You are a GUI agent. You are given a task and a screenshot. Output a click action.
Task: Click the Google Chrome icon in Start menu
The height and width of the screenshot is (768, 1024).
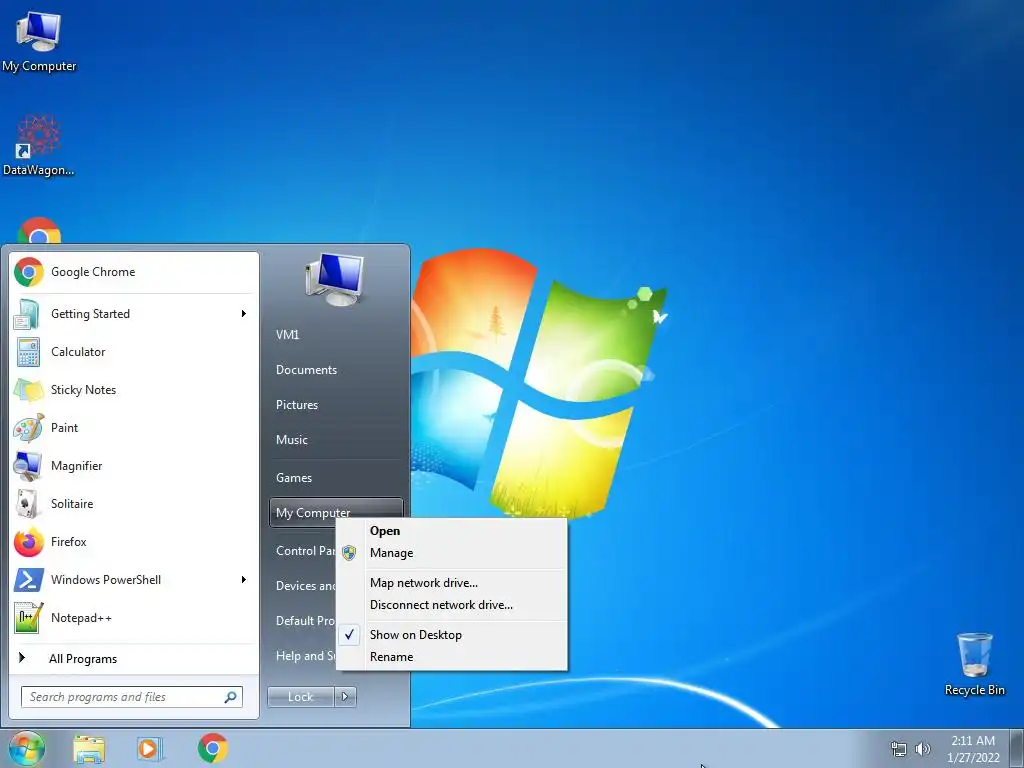coord(29,272)
